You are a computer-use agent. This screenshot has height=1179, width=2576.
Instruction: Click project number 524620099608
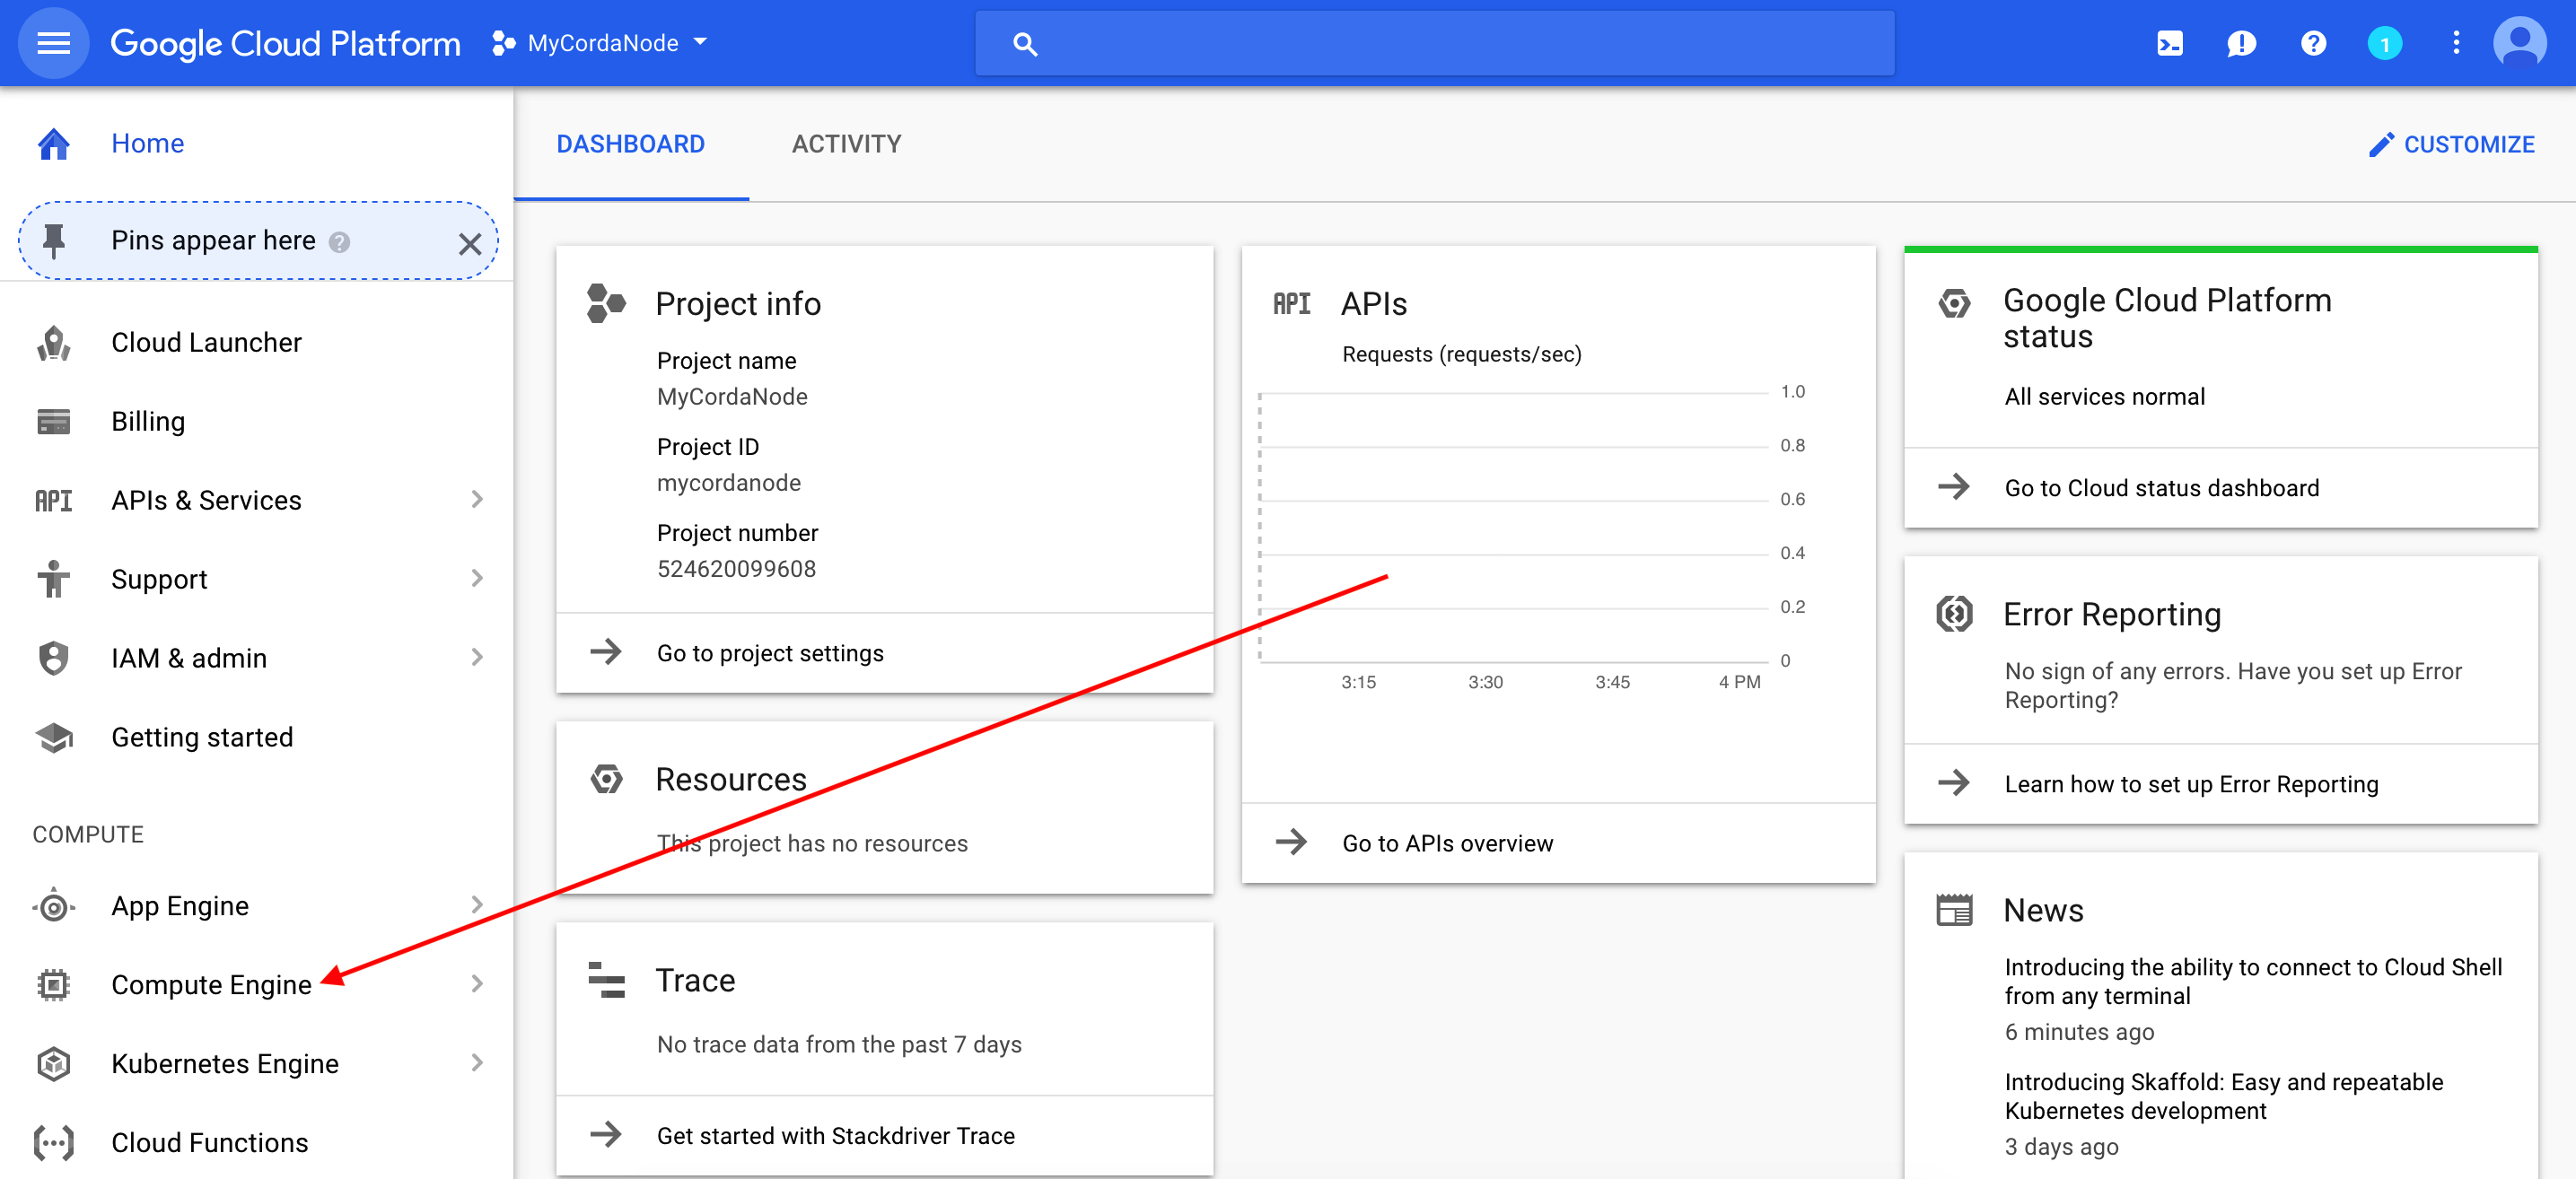point(736,569)
